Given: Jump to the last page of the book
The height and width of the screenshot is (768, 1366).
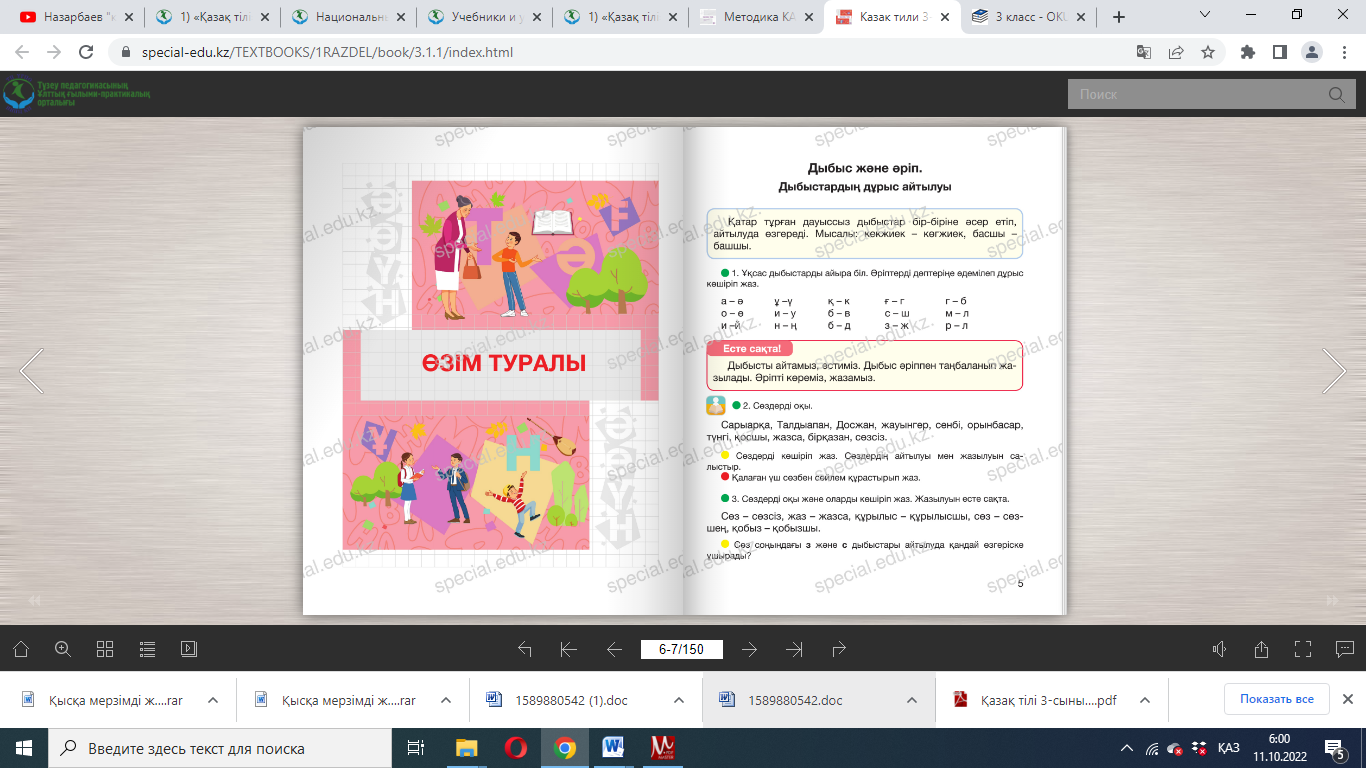Looking at the screenshot, I should point(795,649).
